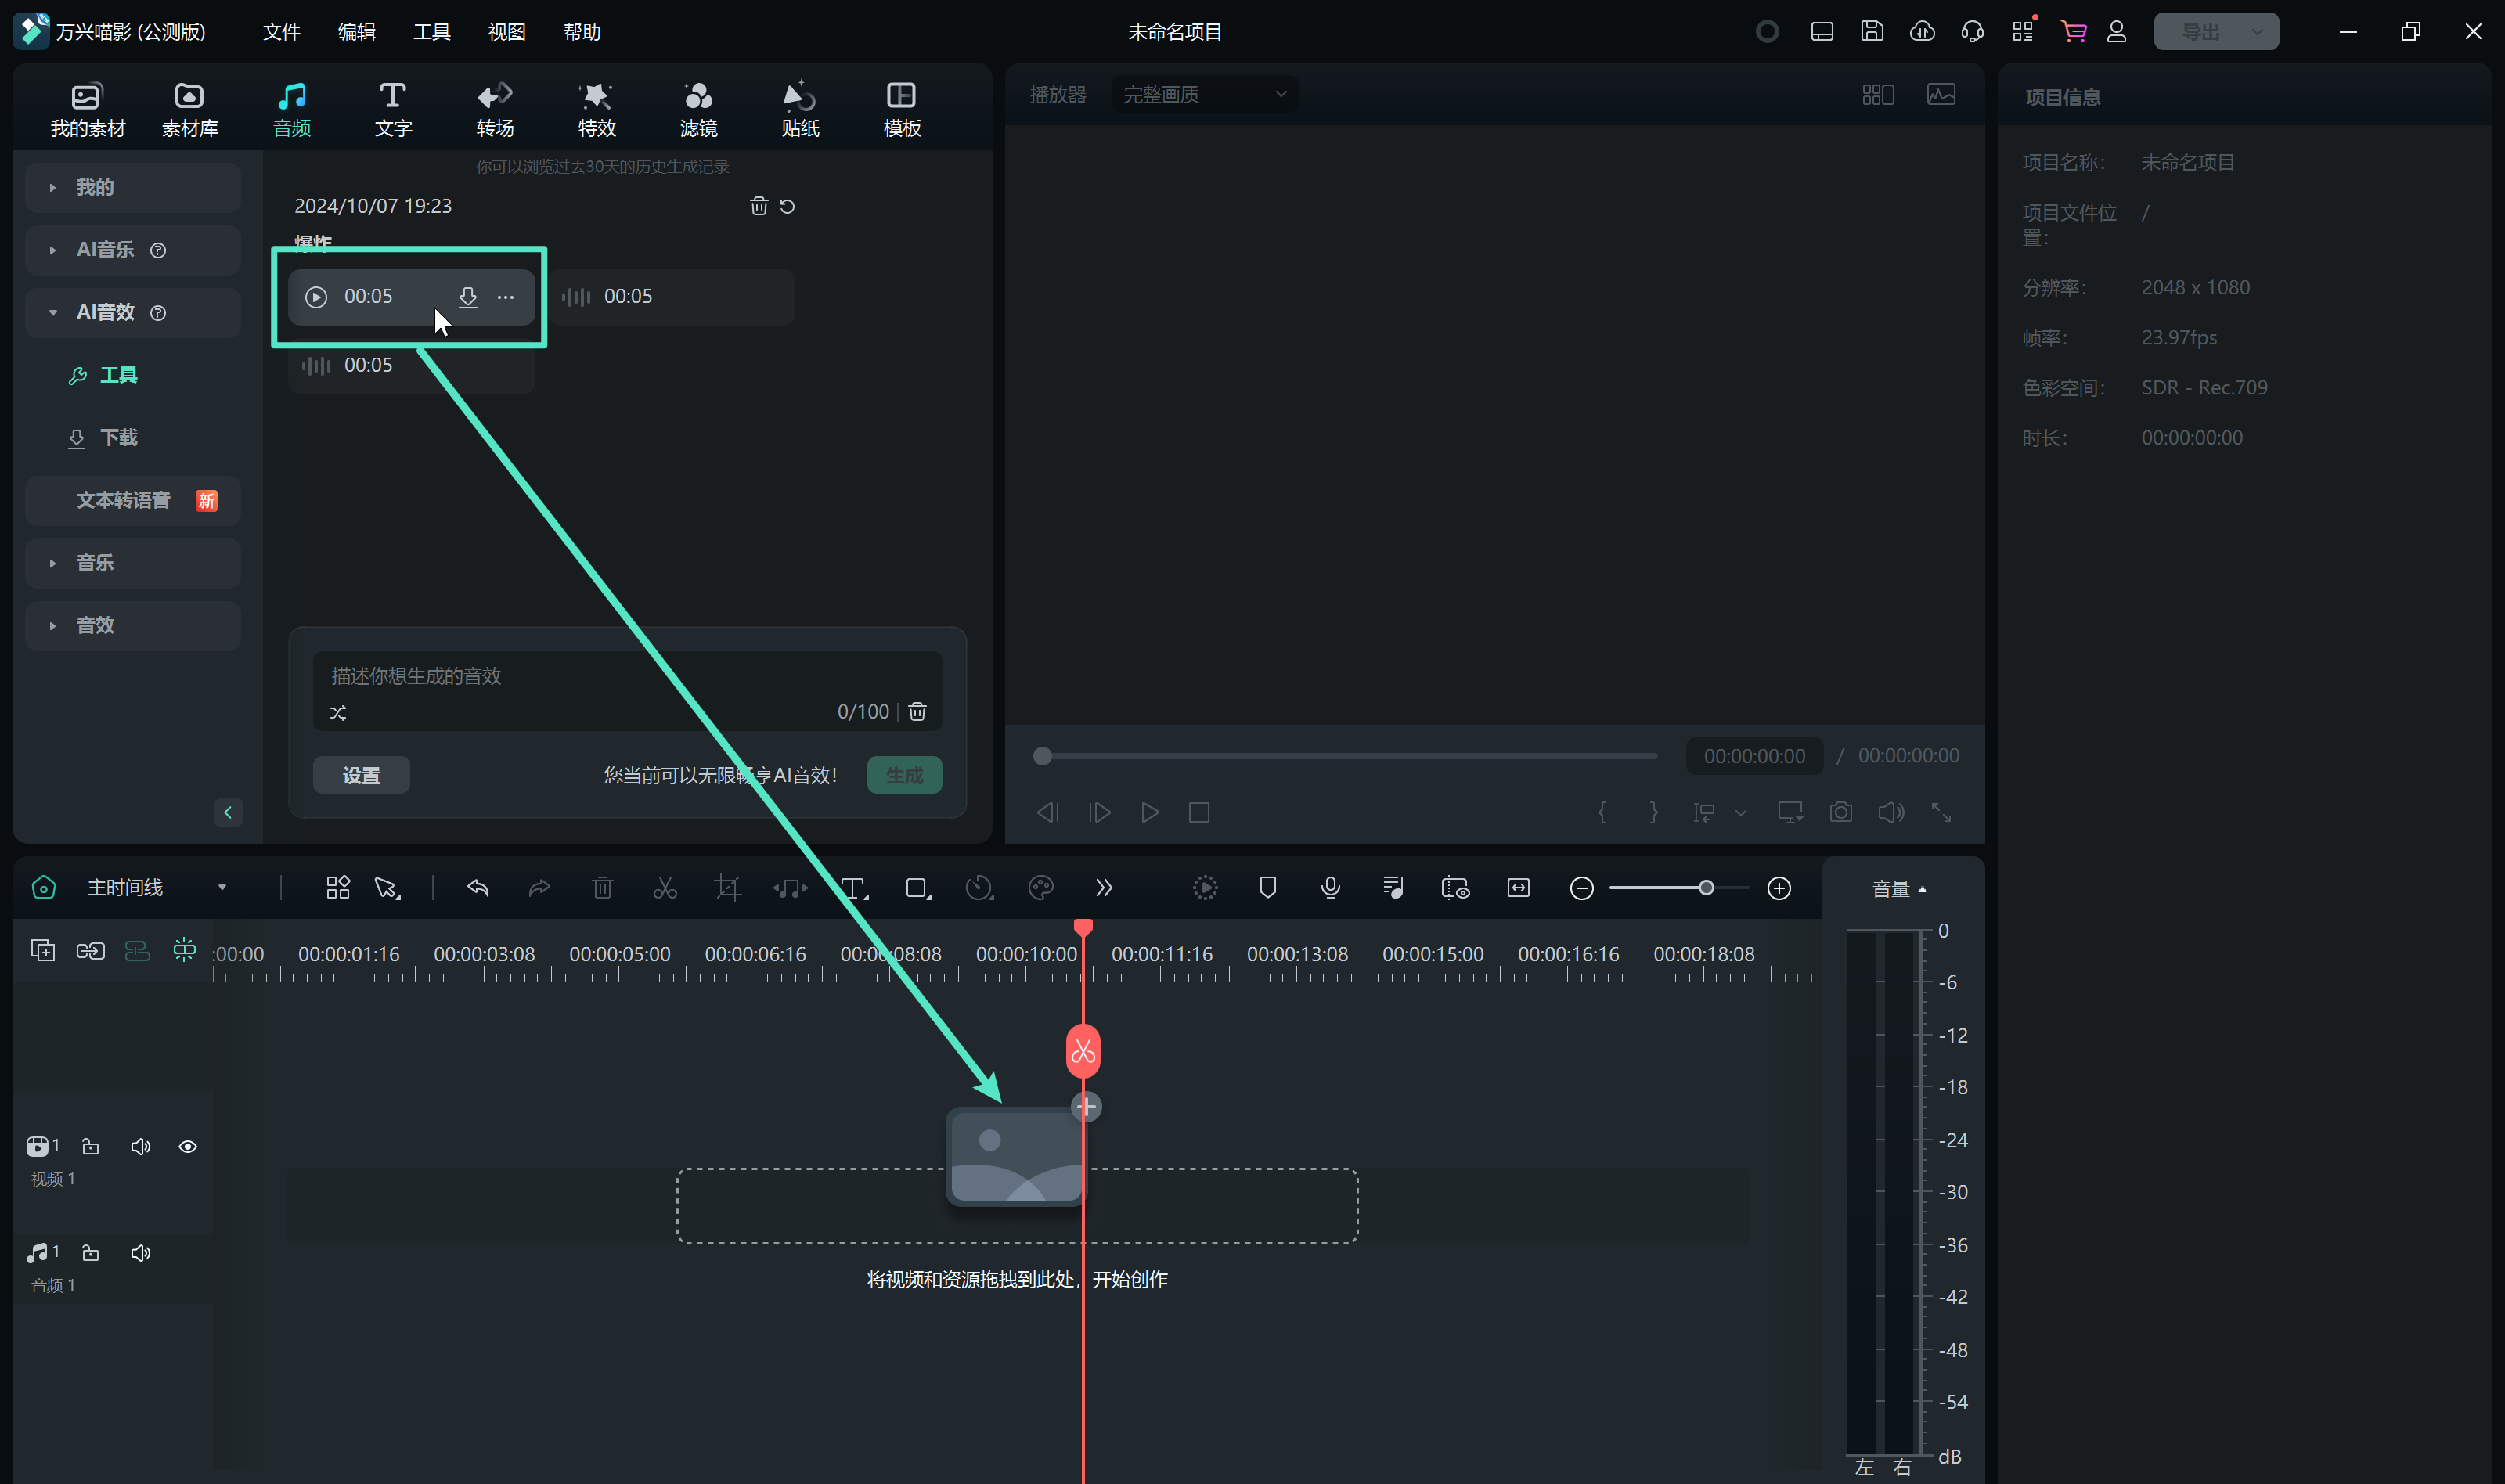Viewport: 2505px width, 1484px height.
Task: Select the transition (转场) tool
Action: click(x=495, y=106)
